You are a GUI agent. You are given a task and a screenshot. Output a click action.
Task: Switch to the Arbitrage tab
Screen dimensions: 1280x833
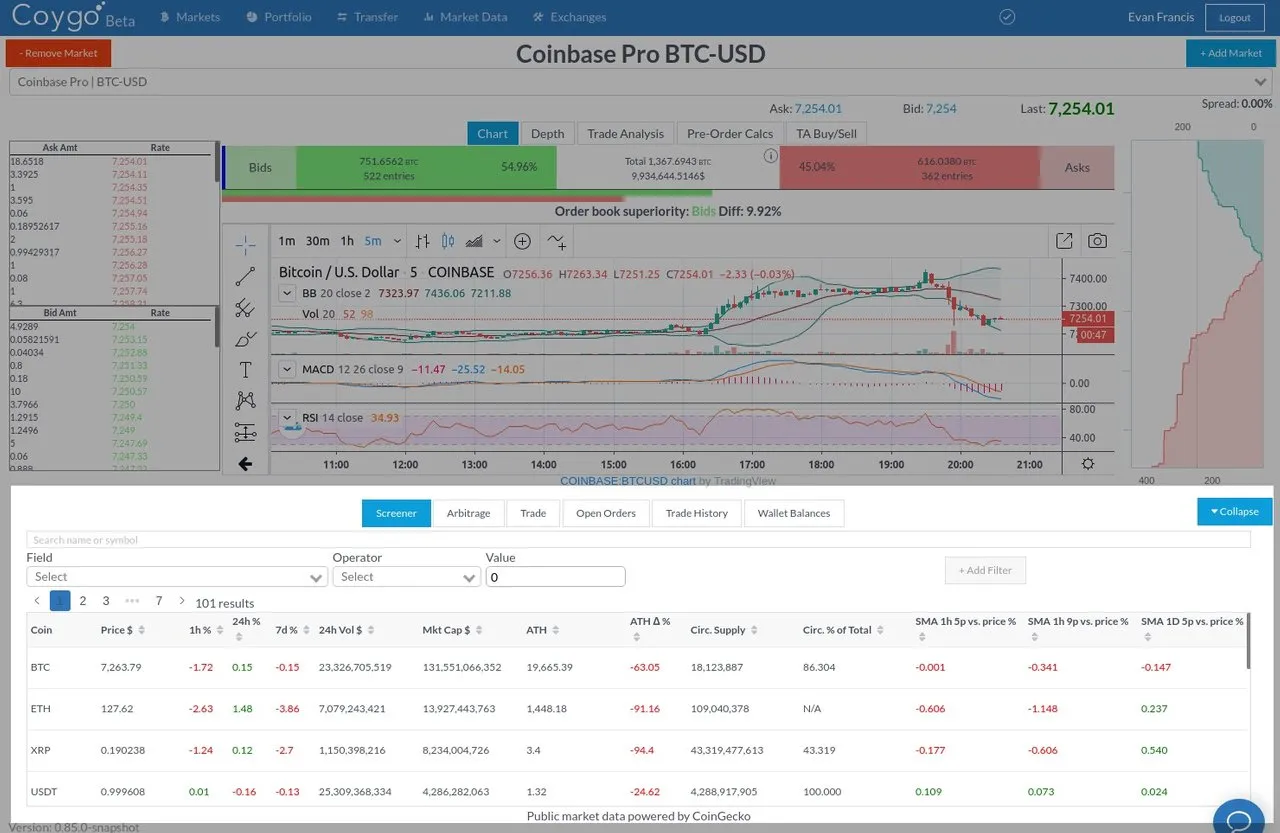(x=468, y=513)
